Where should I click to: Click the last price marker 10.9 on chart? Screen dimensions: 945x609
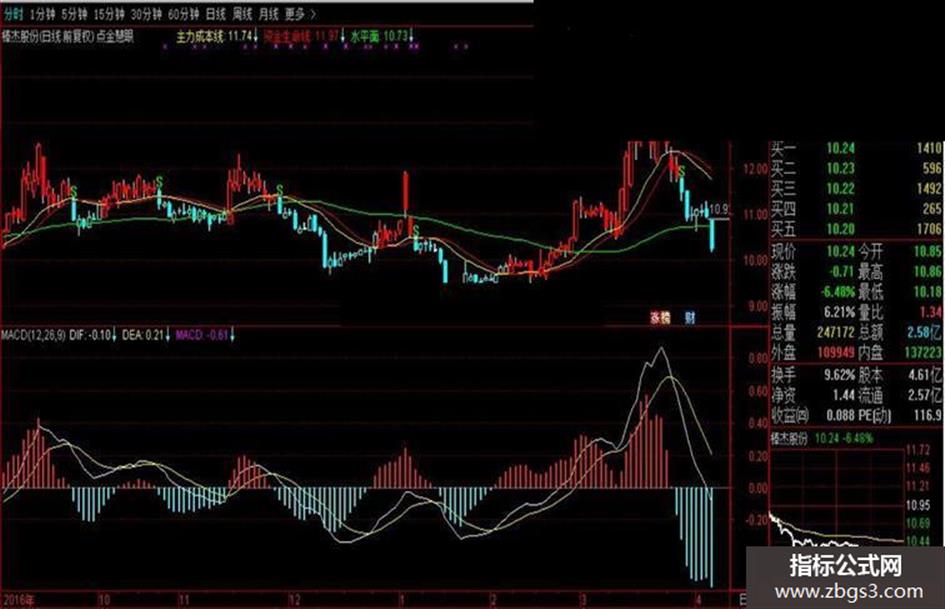(x=719, y=210)
